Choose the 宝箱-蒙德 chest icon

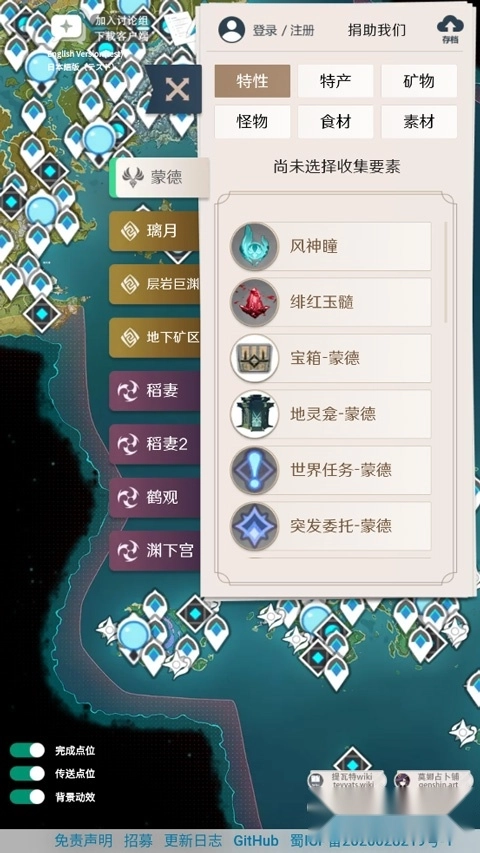[x=254, y=358]
